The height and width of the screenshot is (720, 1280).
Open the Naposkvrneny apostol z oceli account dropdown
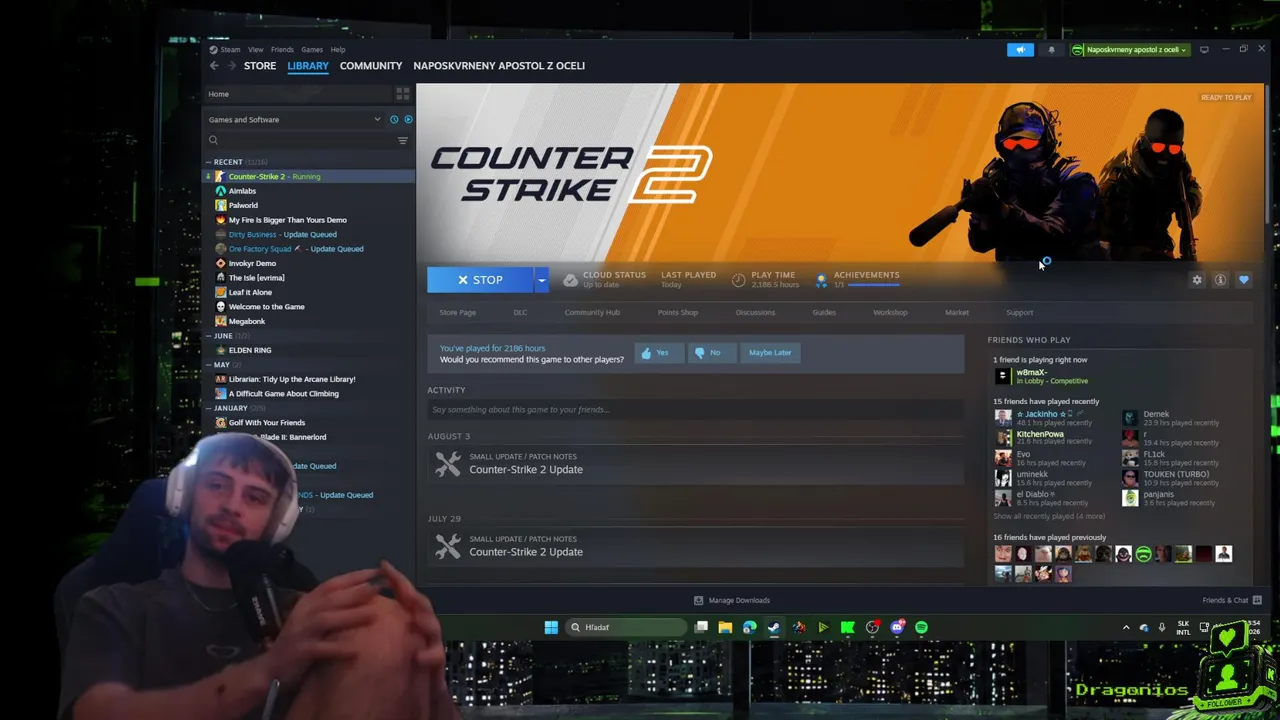(1130, 50)
